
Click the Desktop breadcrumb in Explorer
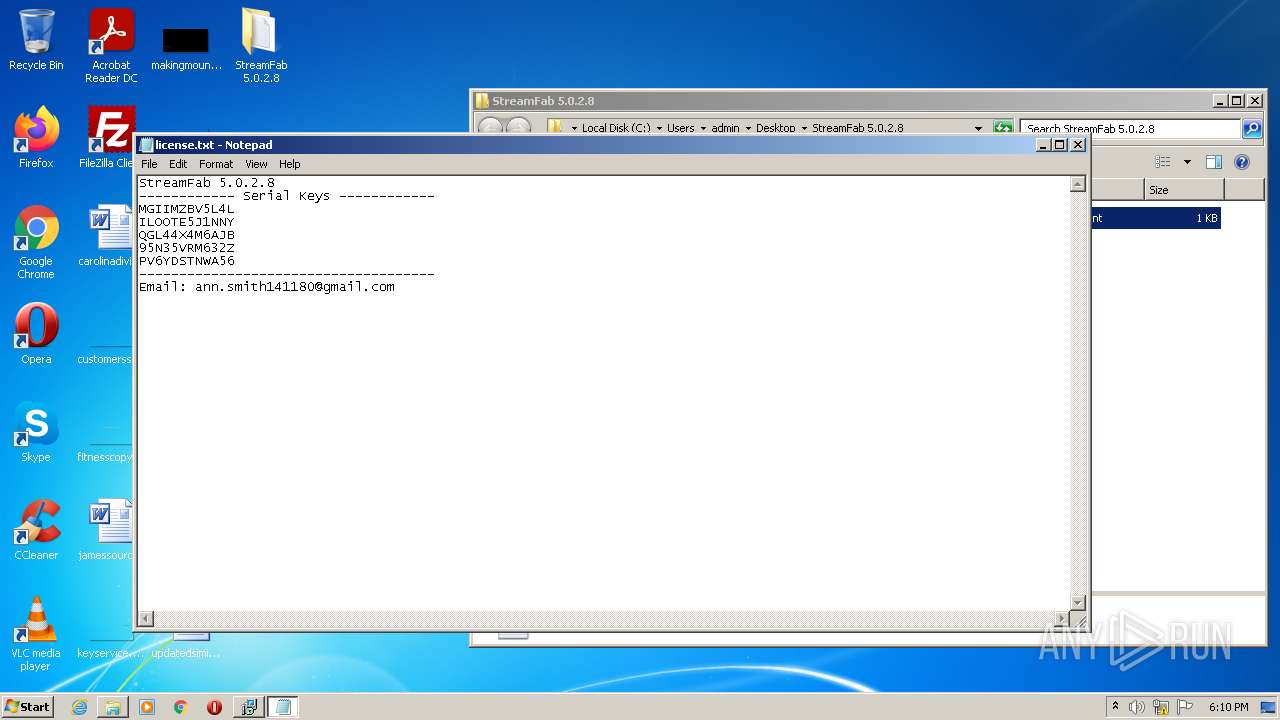776,128
